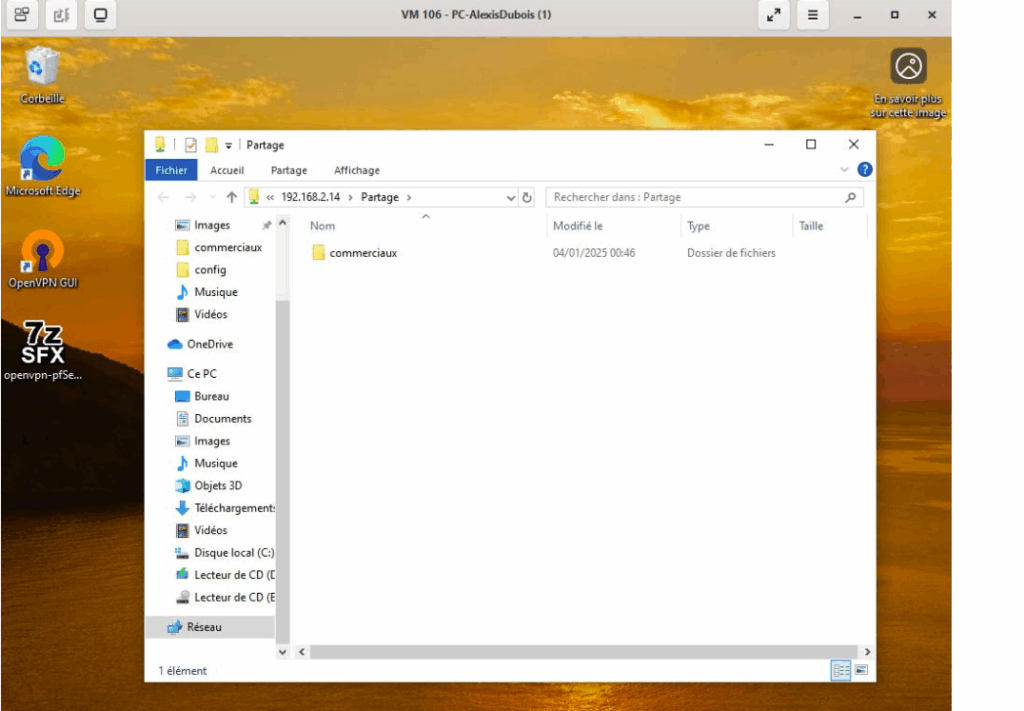Click the '1 élément' status bar text
Viewport: 1024px width, 711px height.
tap(182, 671)
